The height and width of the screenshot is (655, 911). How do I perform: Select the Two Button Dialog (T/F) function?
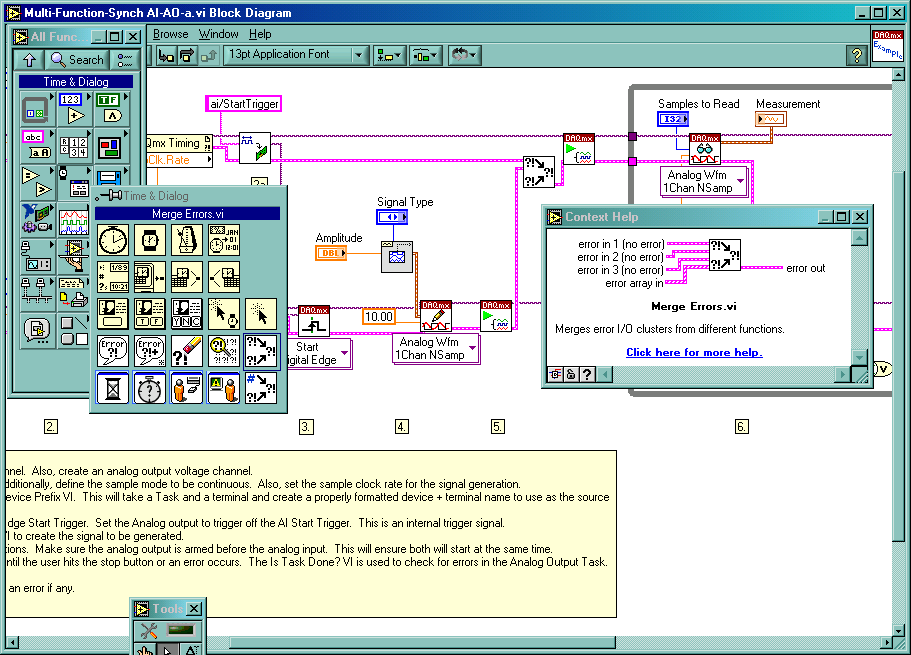pos(150,314)
